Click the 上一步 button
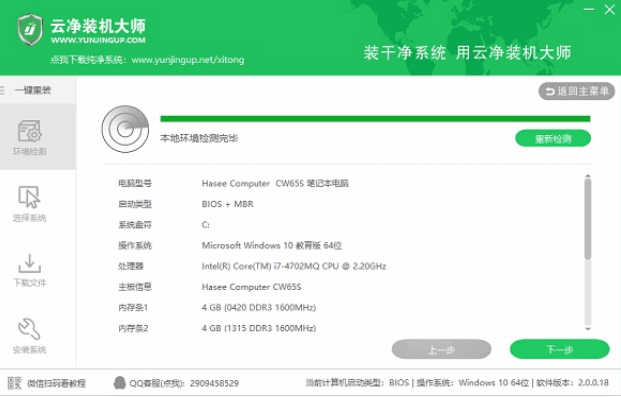The width and height of the screenshot is (621, 397). click(442, 349)
